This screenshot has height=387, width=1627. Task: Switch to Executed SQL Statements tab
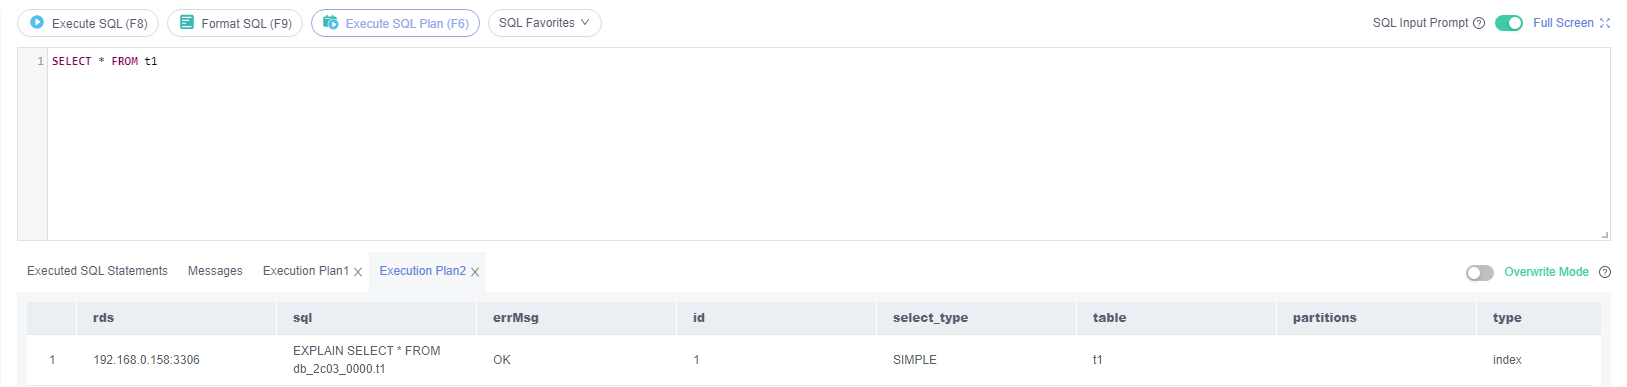click(x=97, y=271)
